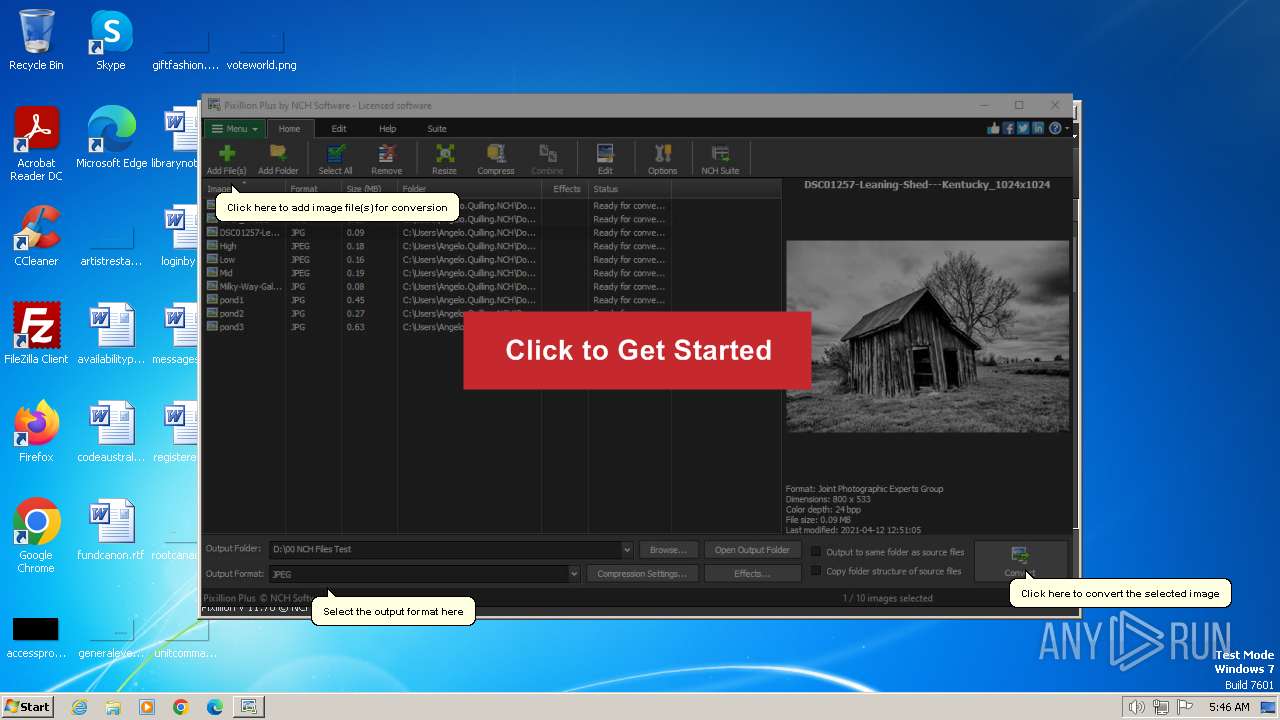The image size is (1280, 720).
Task: Click the LinkedIn share icon
Action: (x=1038, y=128)
